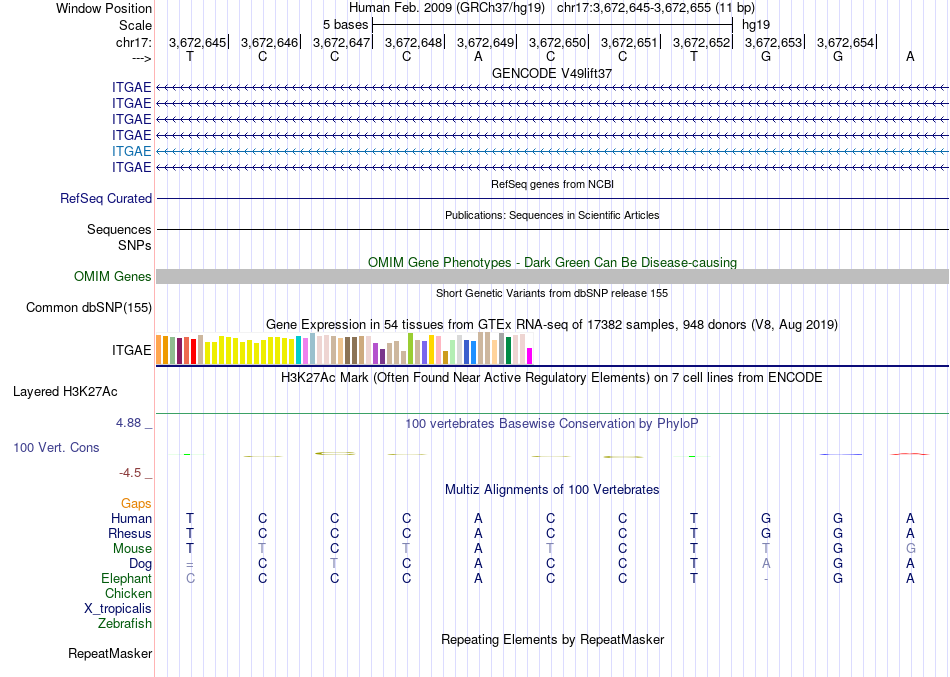Image resolution: width=950 pixels, height=677 pixels.
Task: Open the H3K27Ac Mark ENCODE track title
Action: pos(552,378)
